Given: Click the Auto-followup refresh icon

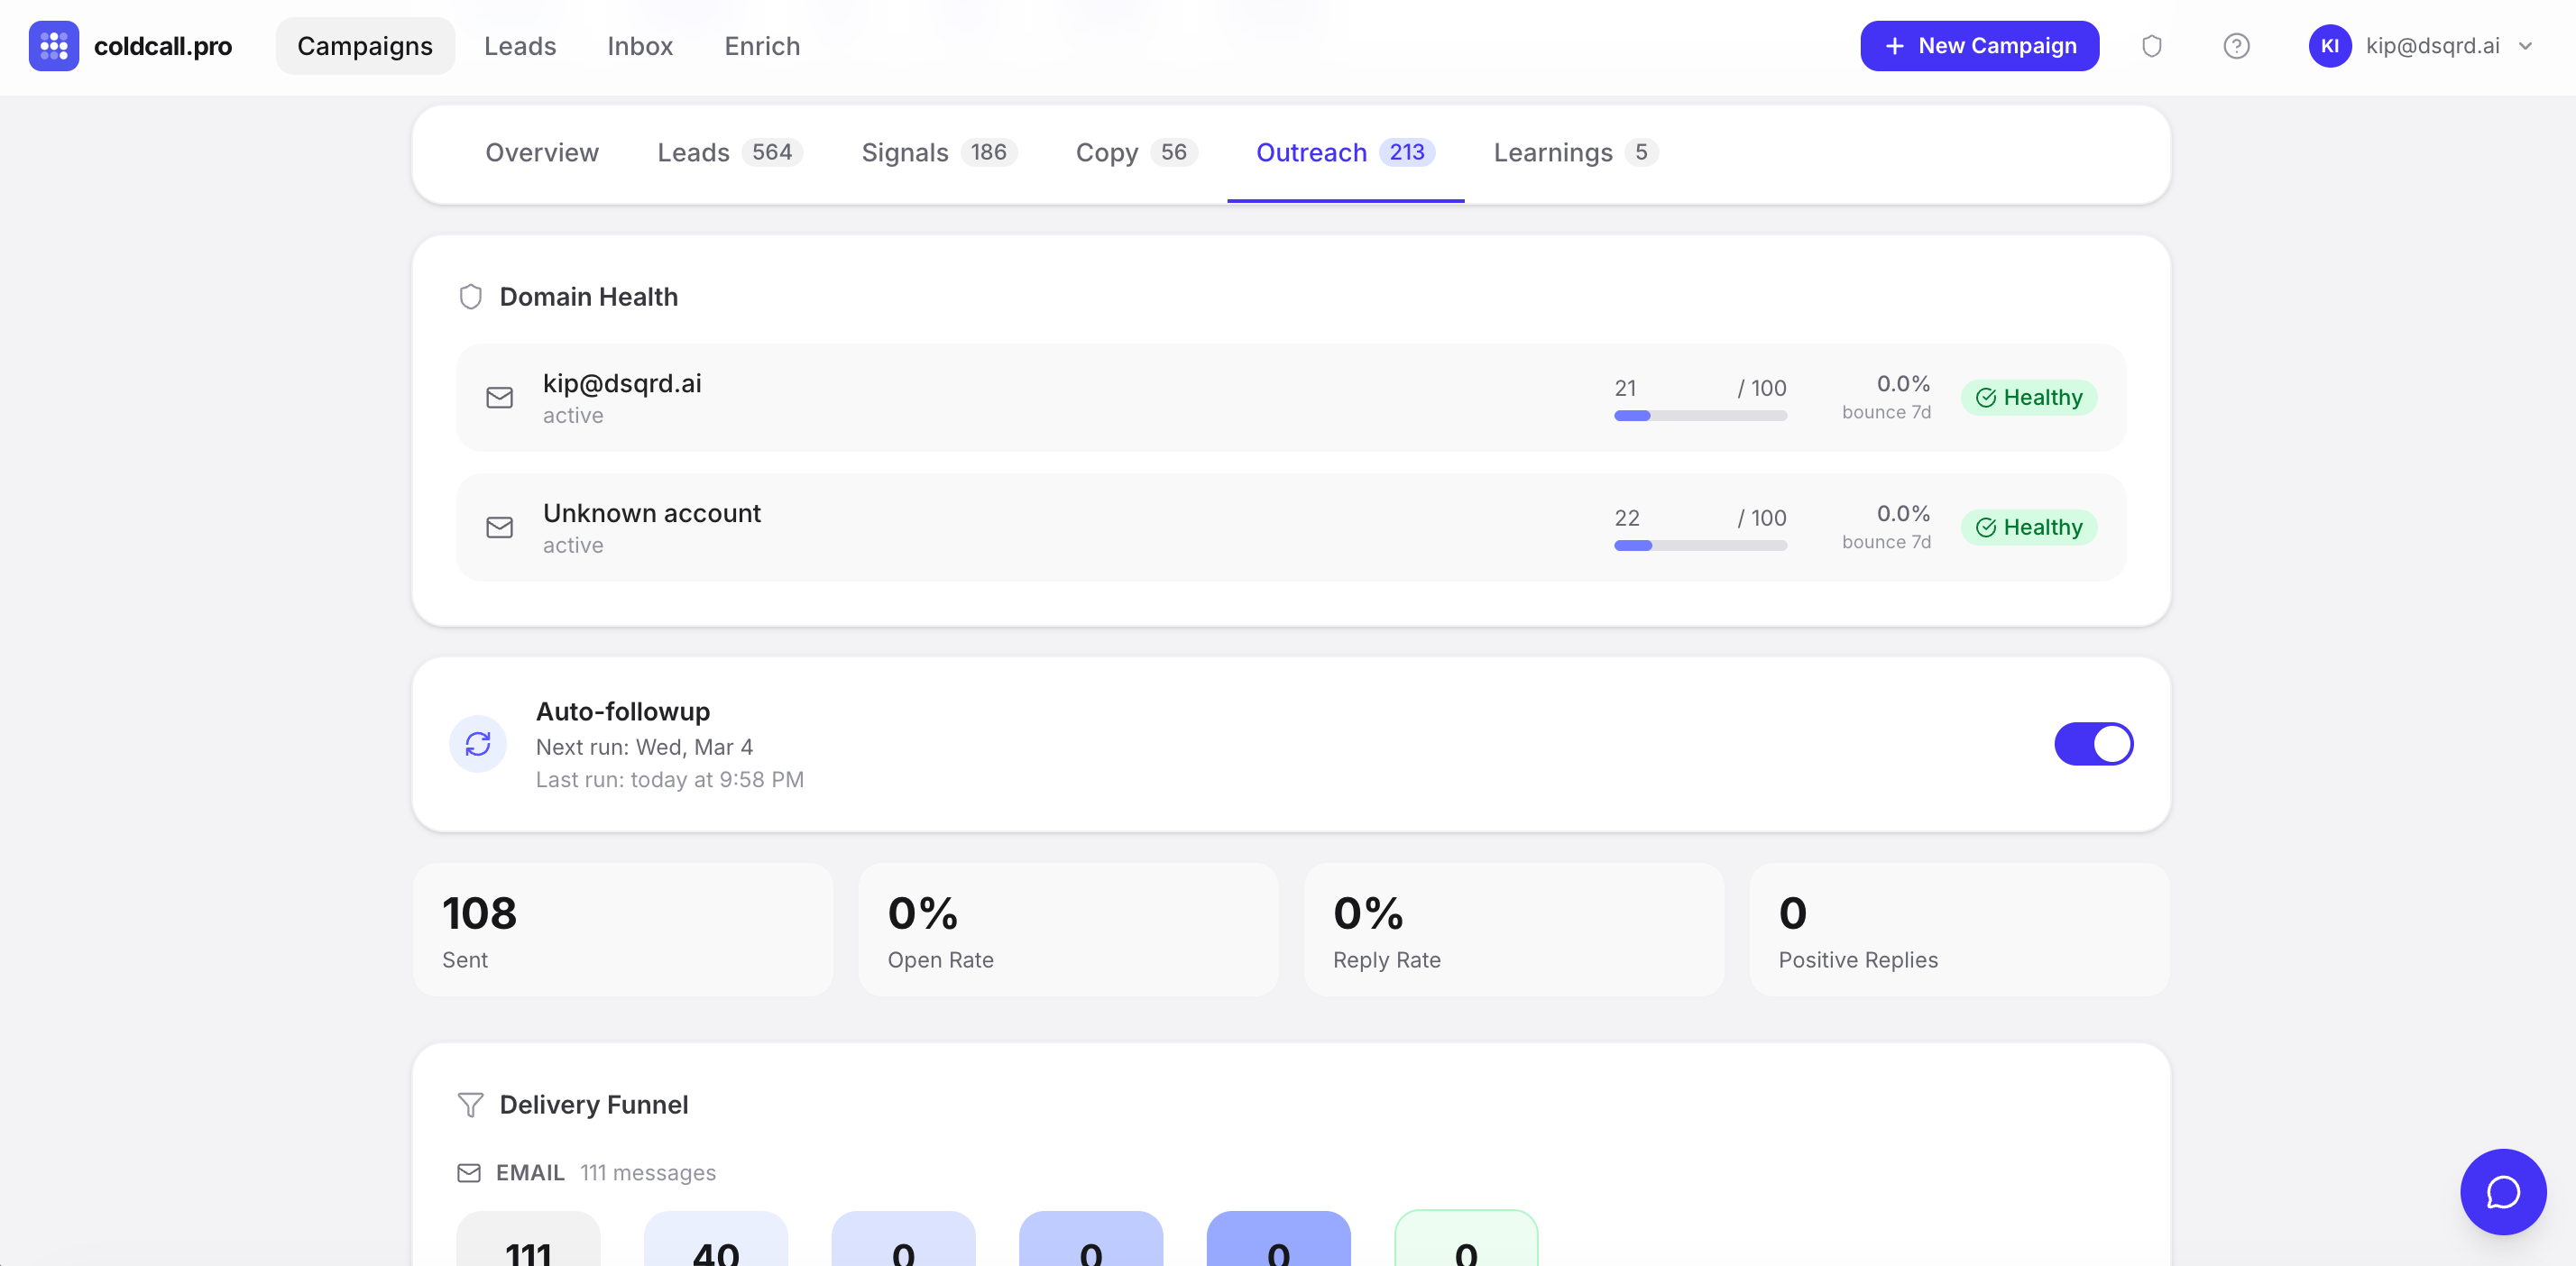Looking at the screenshot, I should click(x=478, y=744).
